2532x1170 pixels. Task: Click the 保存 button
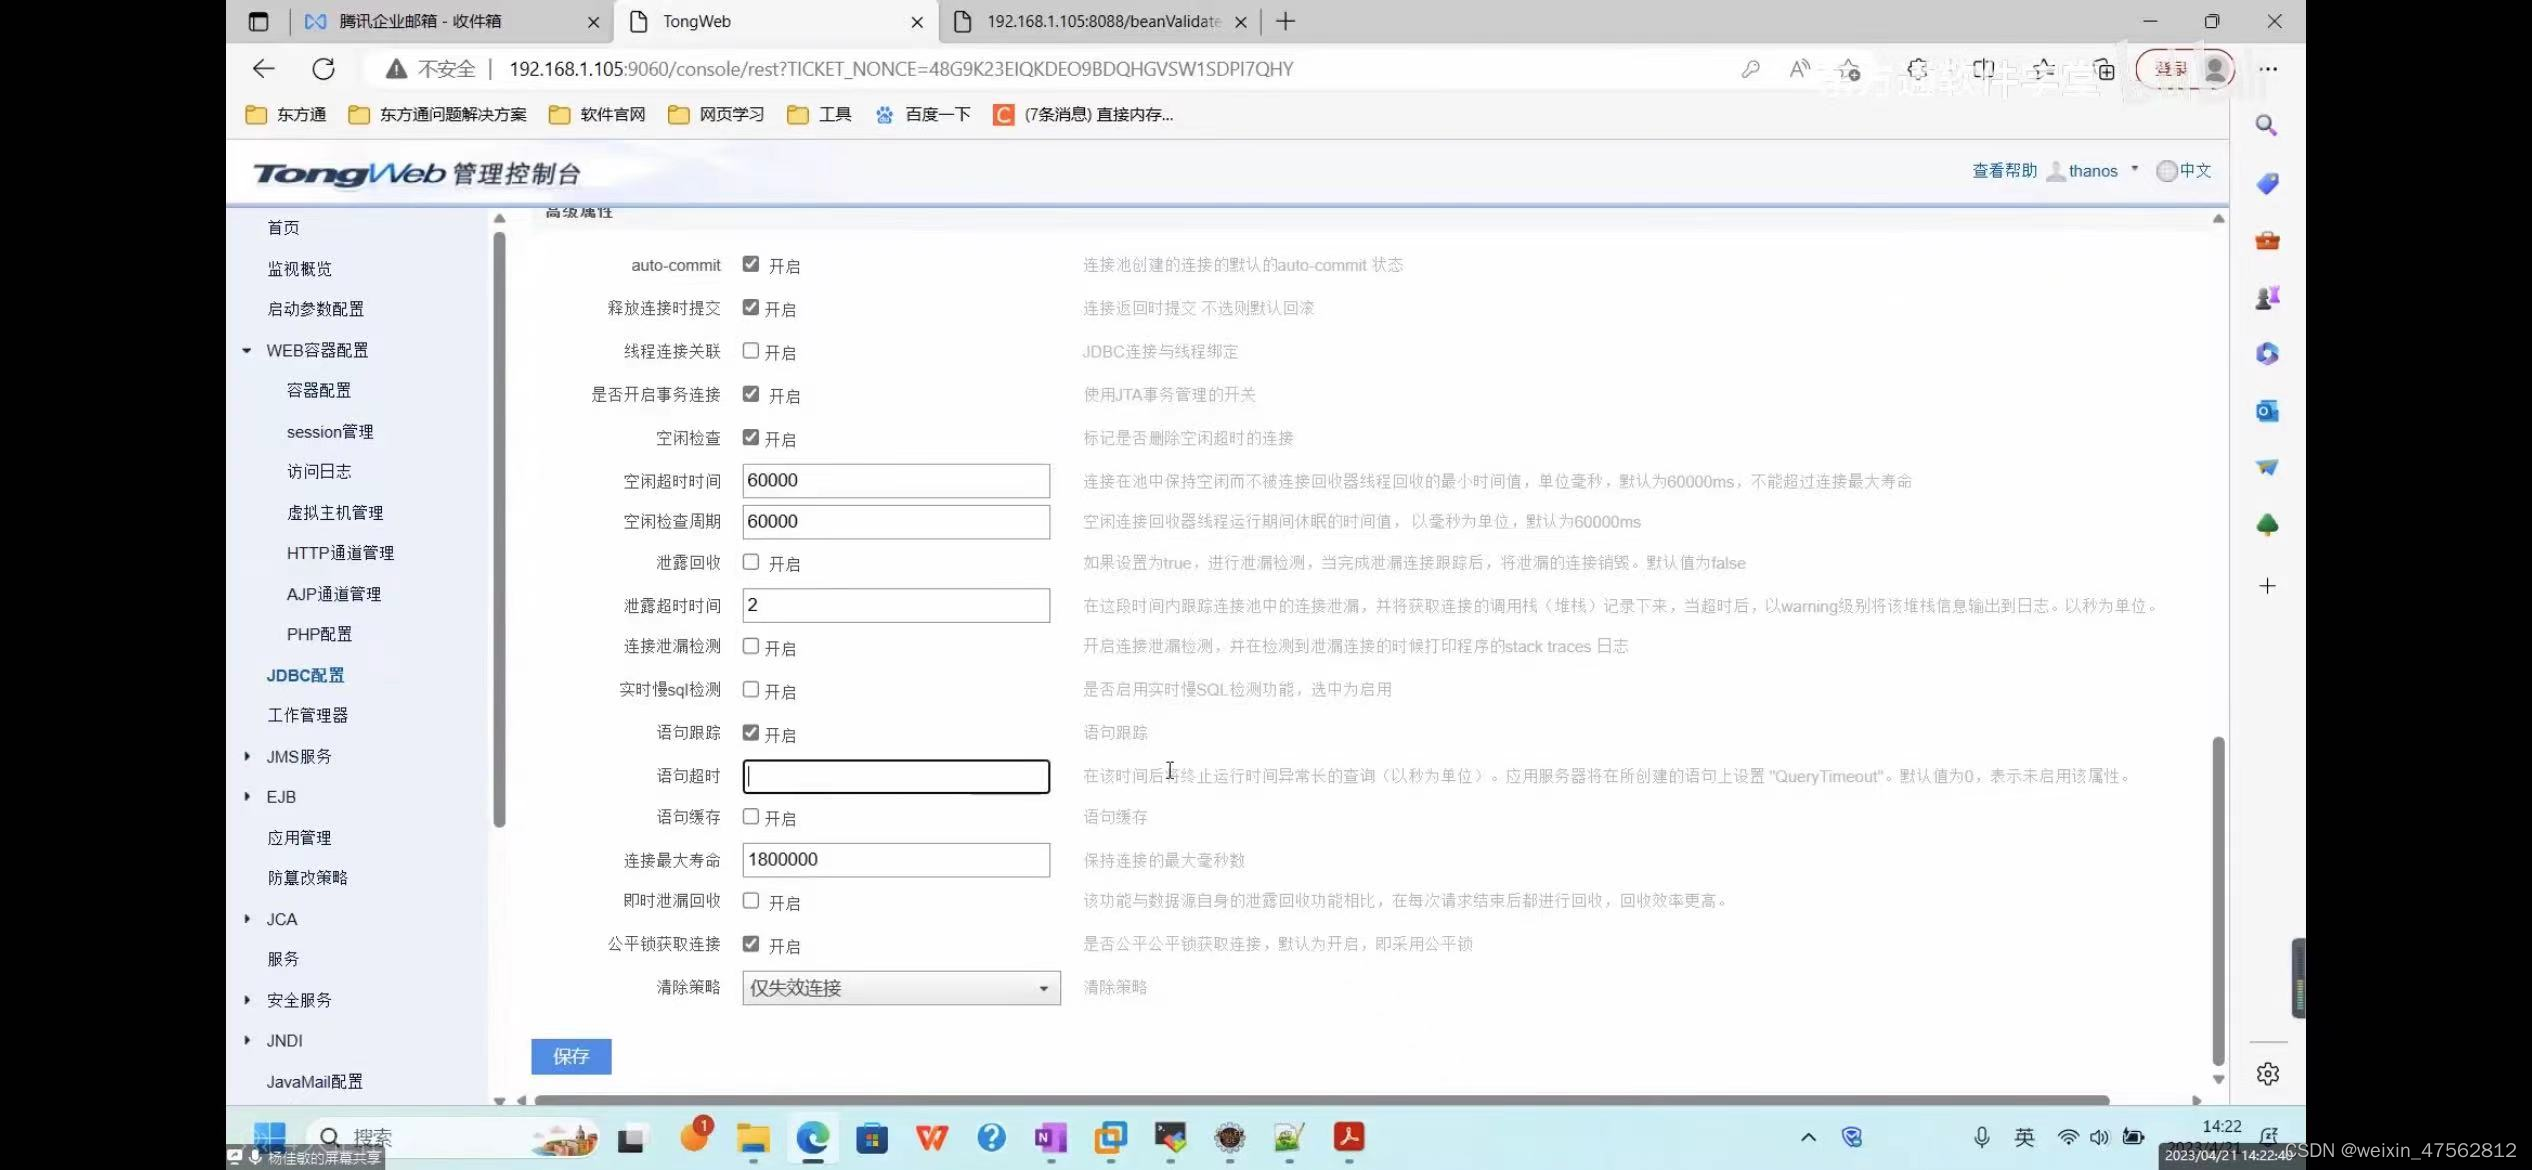click(x=570, y=1056)
